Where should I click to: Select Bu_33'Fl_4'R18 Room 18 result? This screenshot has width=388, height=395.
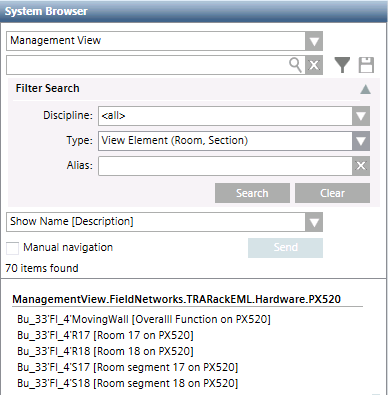105,351
